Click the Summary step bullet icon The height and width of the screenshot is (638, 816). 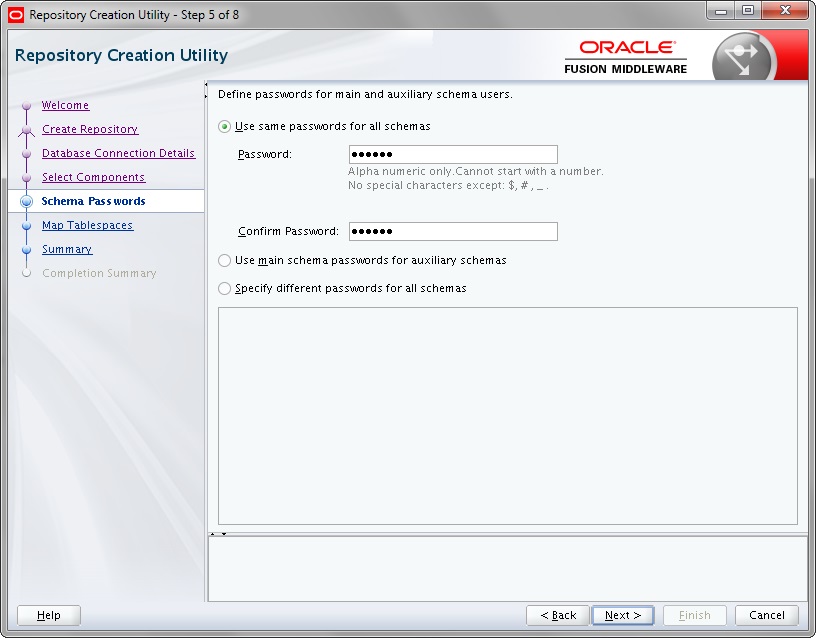27,249
